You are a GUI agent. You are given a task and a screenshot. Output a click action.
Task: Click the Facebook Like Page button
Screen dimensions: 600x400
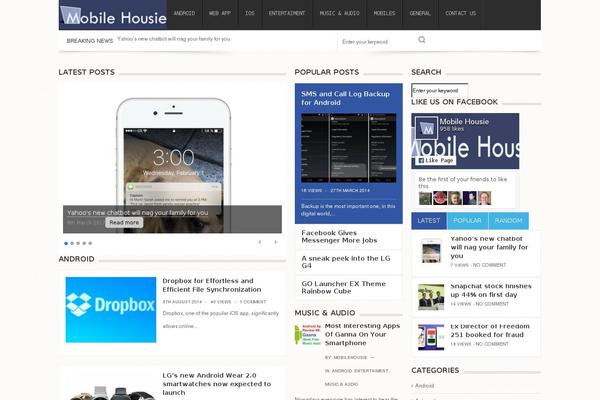click(436, 160)
